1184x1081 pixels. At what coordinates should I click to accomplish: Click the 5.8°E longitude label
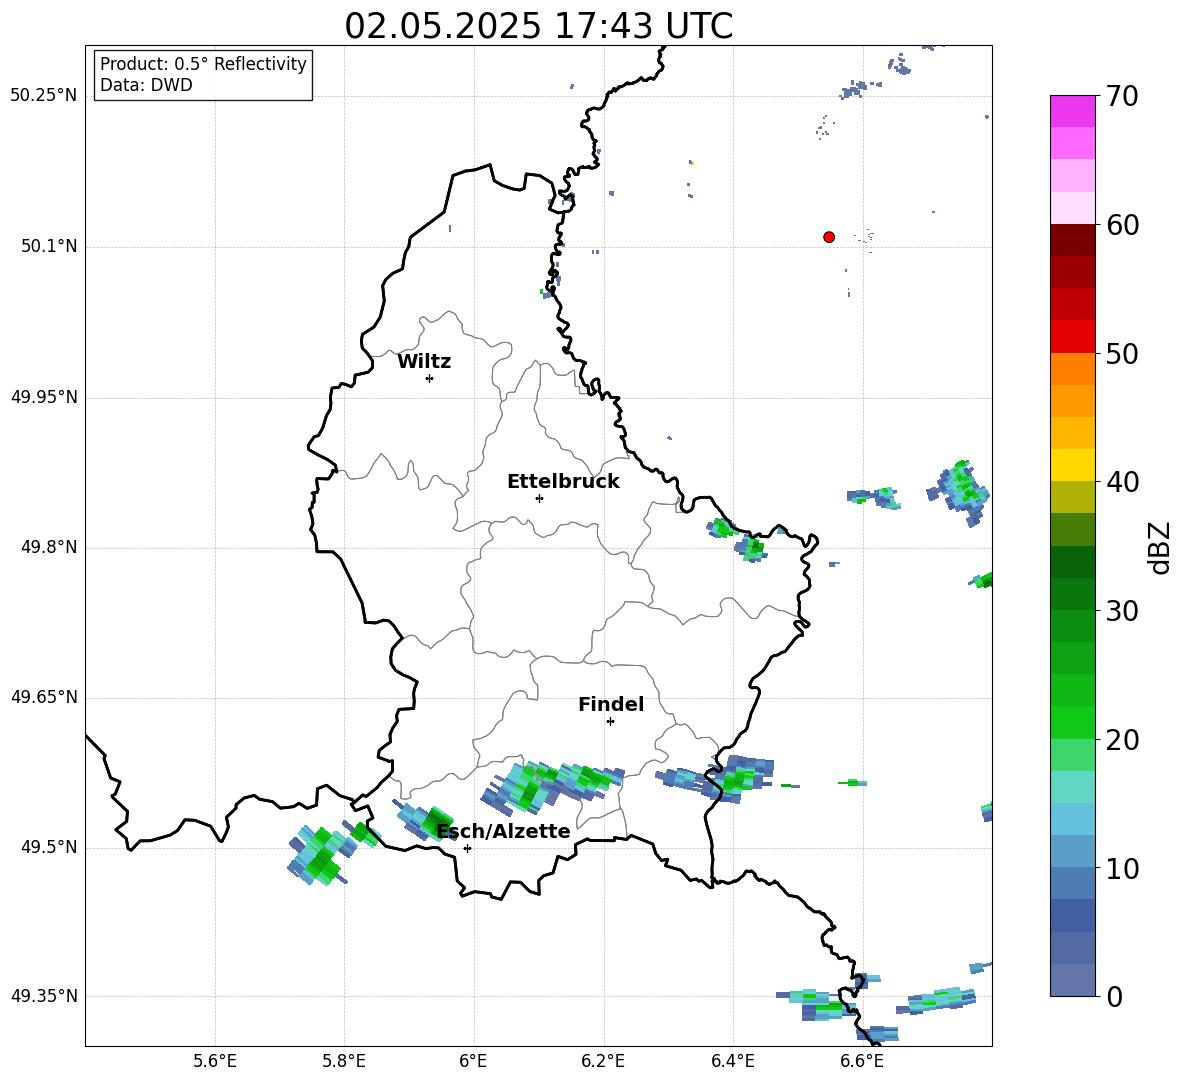(x=344, y=1061)
